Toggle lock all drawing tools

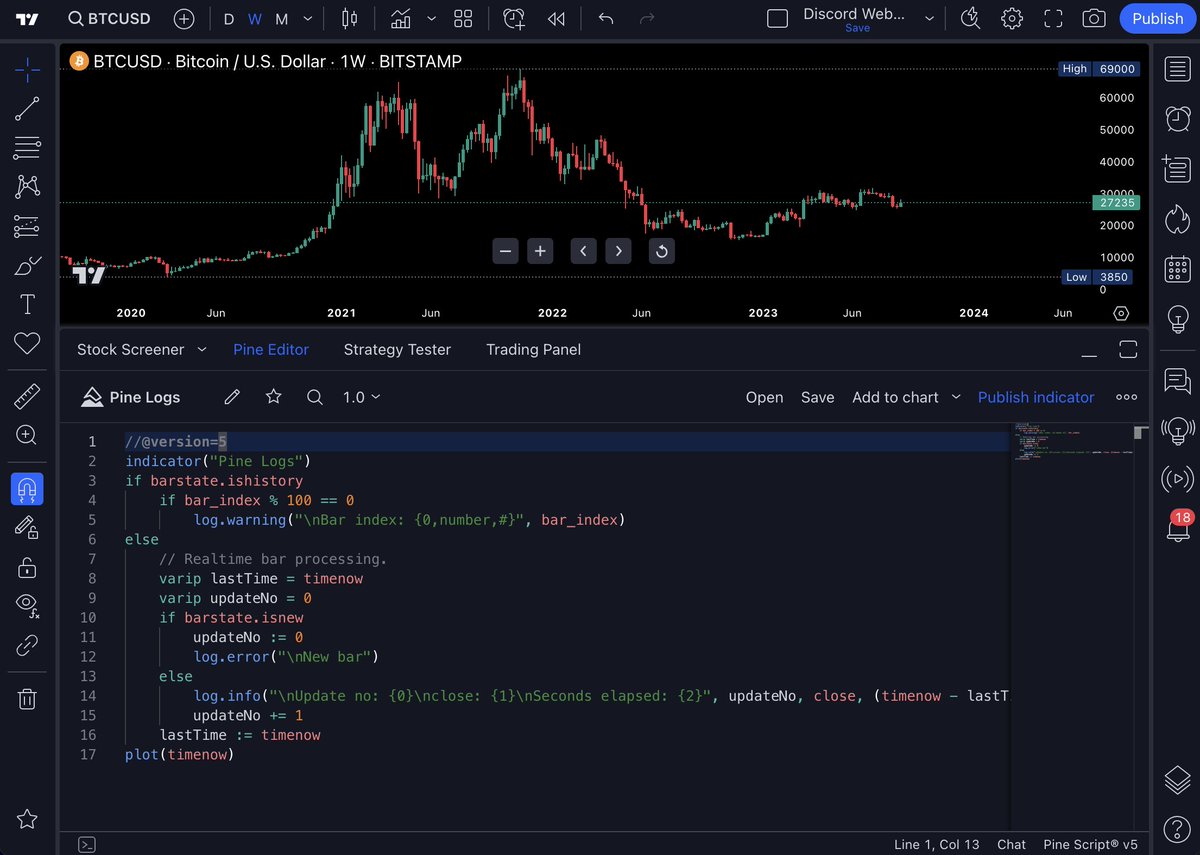[27, 567]
